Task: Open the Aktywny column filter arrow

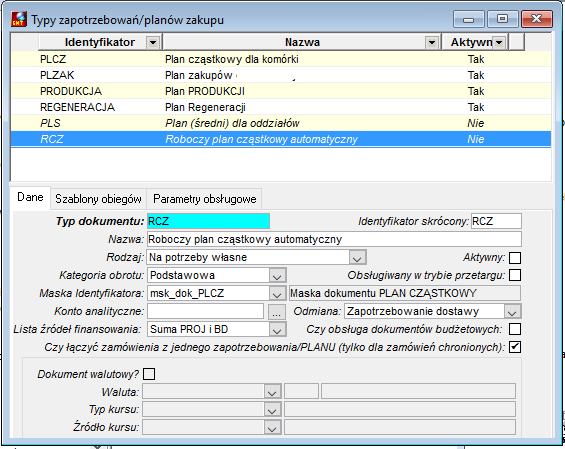Action: click(499, 43)
